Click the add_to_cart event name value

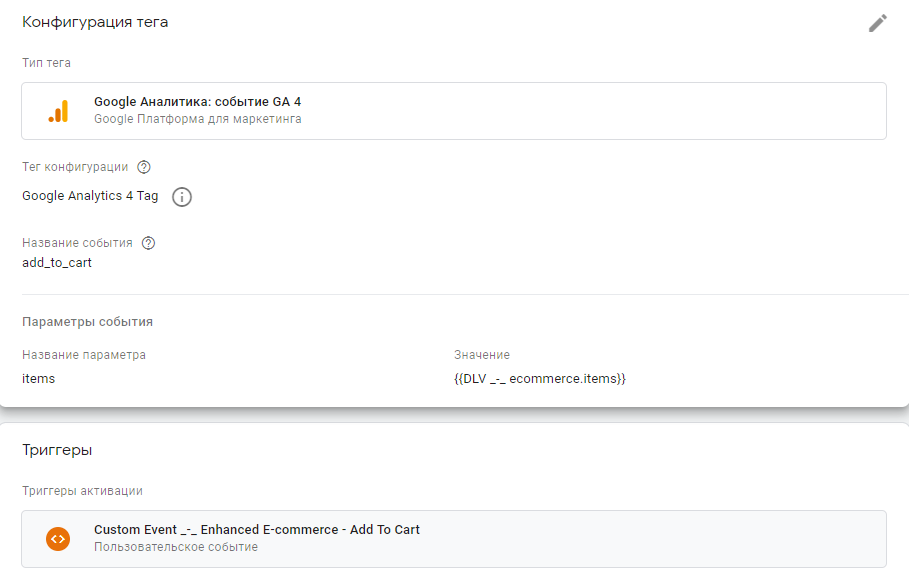point(57,263)
